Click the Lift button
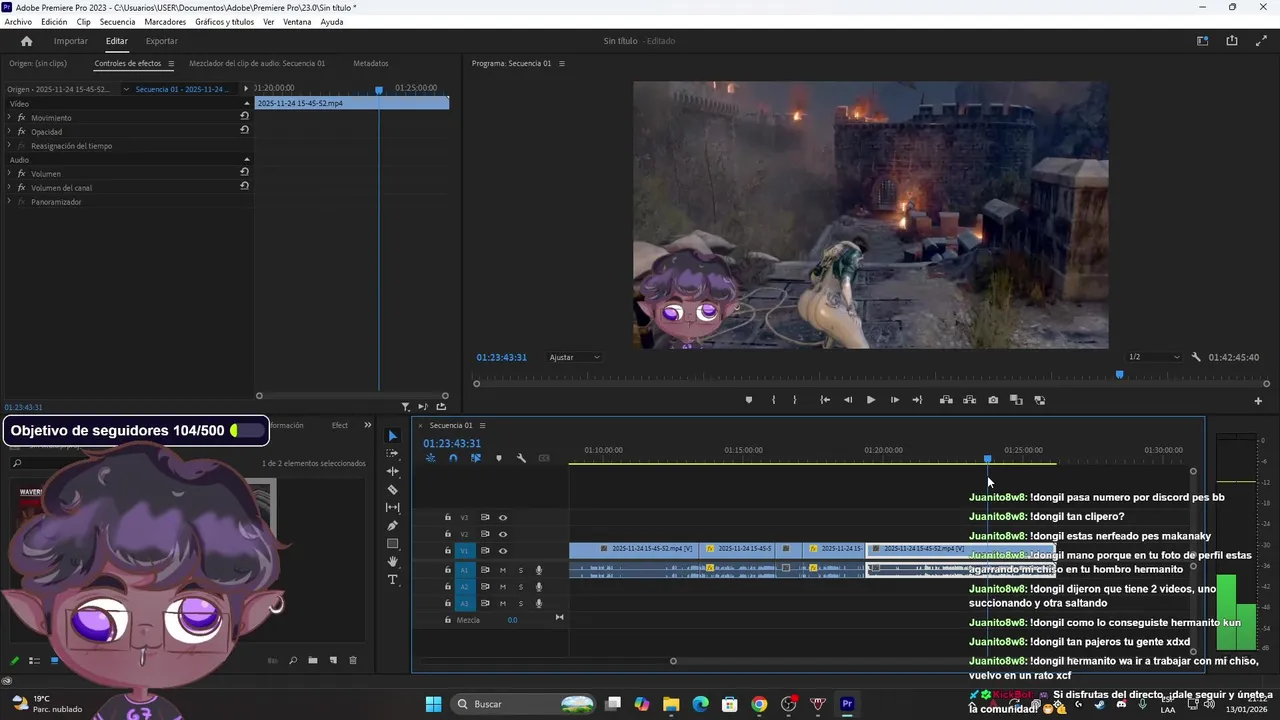Viewport: 1280px width, 720px height. coord(946,400)
